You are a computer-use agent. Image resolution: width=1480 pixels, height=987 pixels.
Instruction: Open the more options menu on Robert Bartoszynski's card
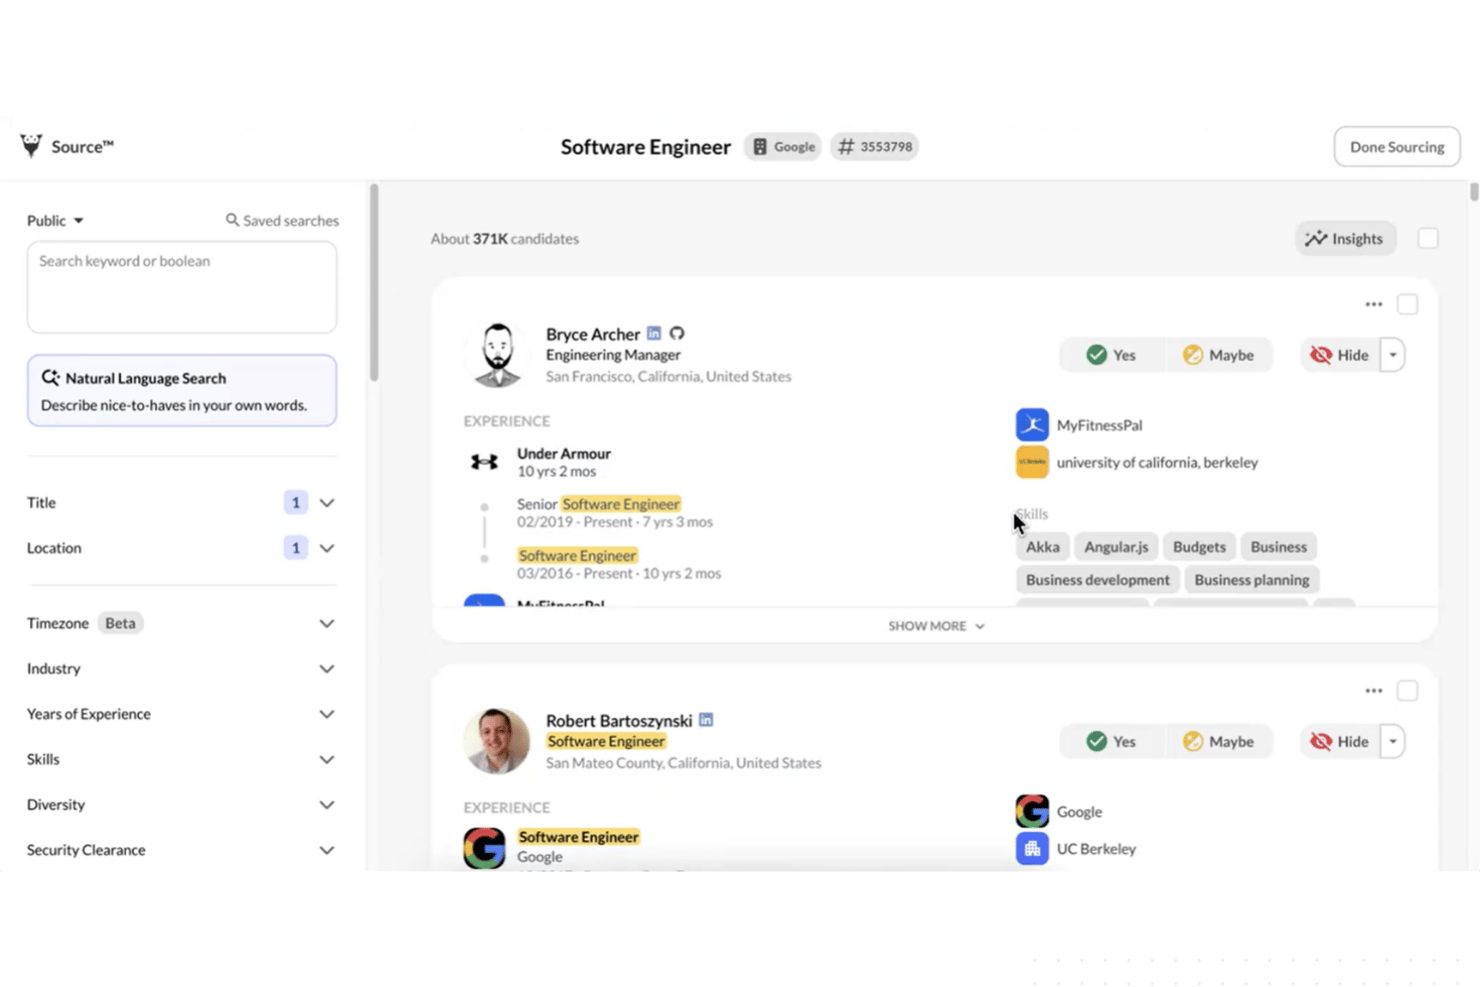tap(1374, 691)
